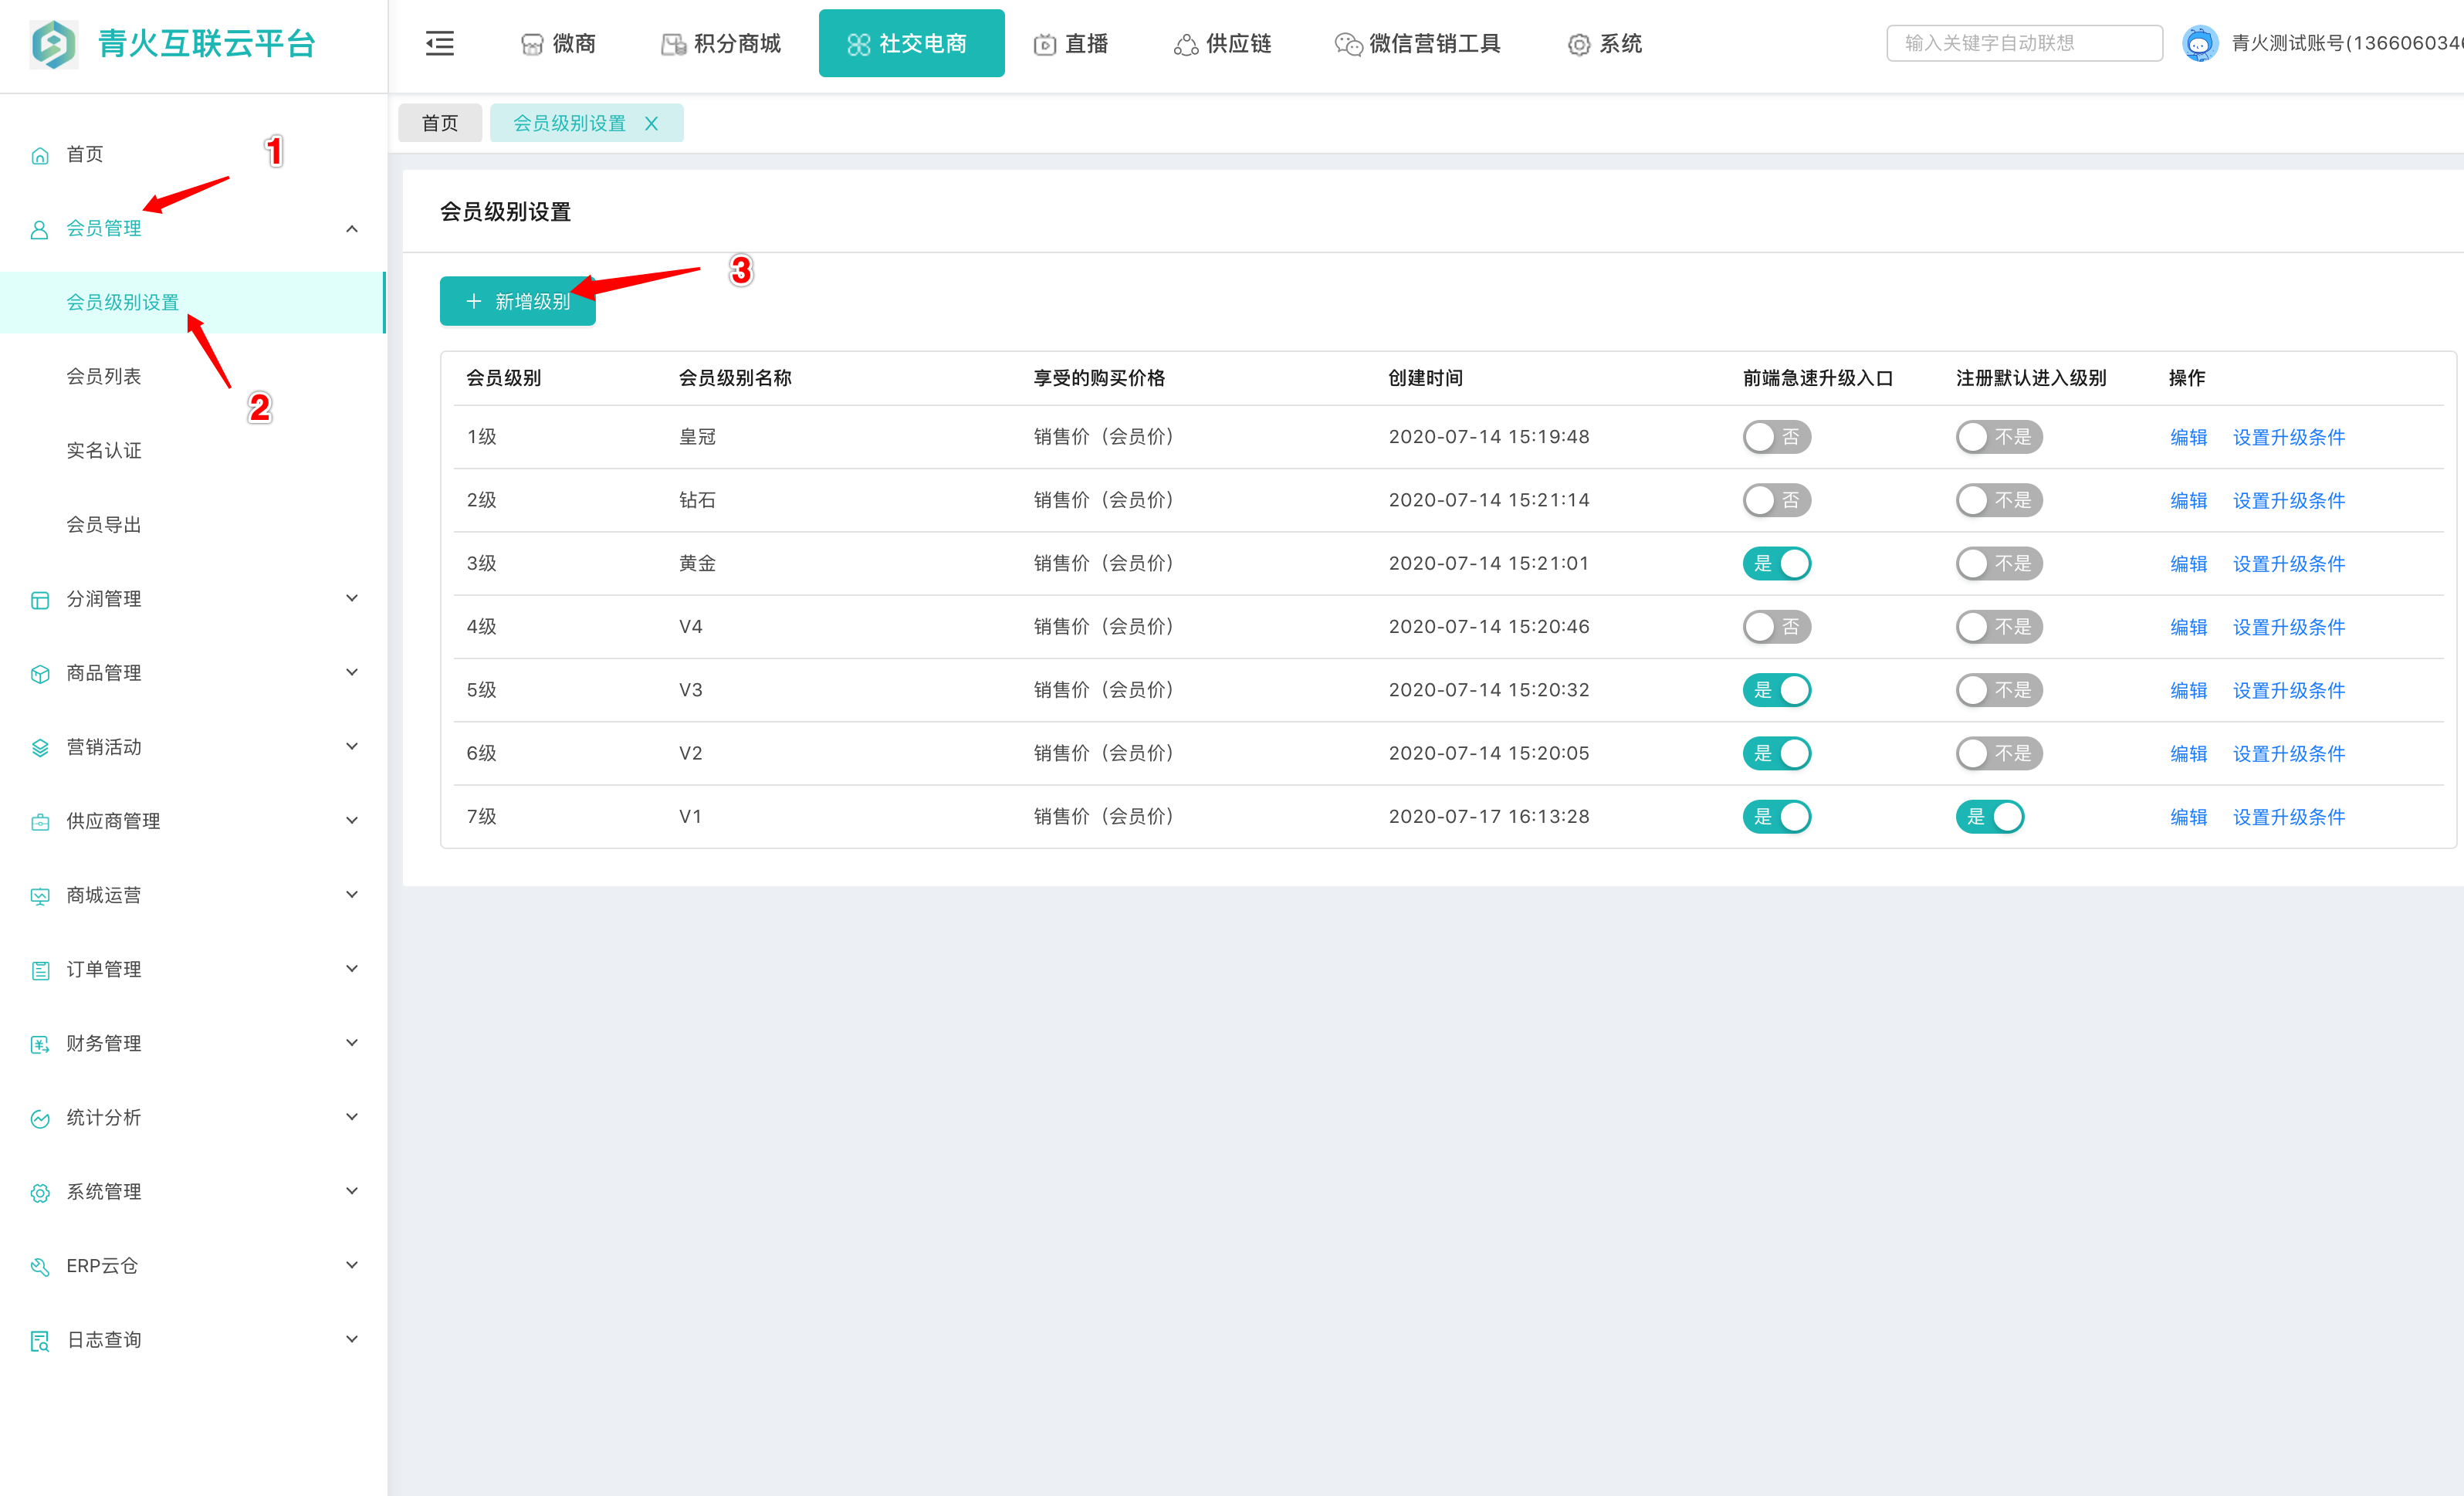Open the 积分商城 top tab

pos(720,43)
